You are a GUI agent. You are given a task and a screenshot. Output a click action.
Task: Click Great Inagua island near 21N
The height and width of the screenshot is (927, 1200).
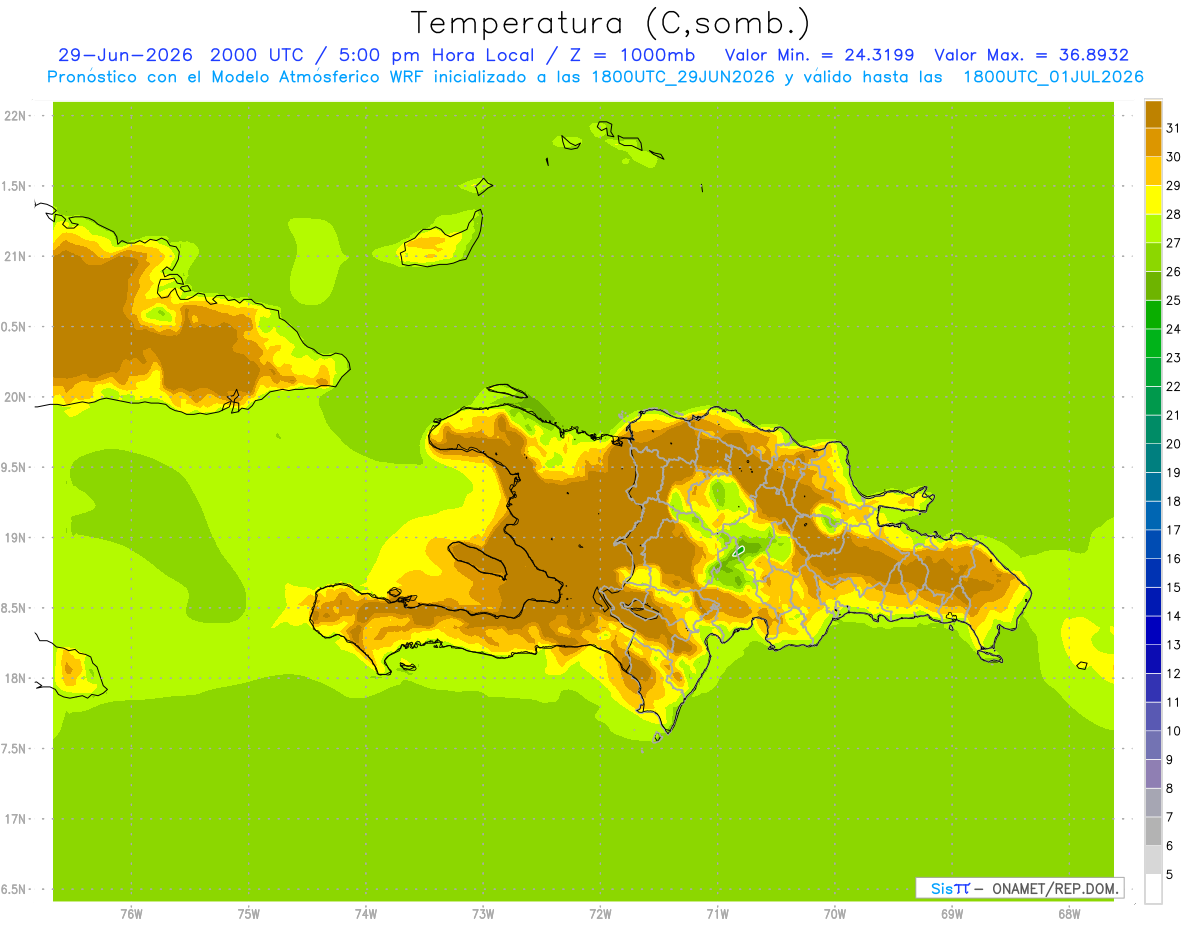[441, 240]
